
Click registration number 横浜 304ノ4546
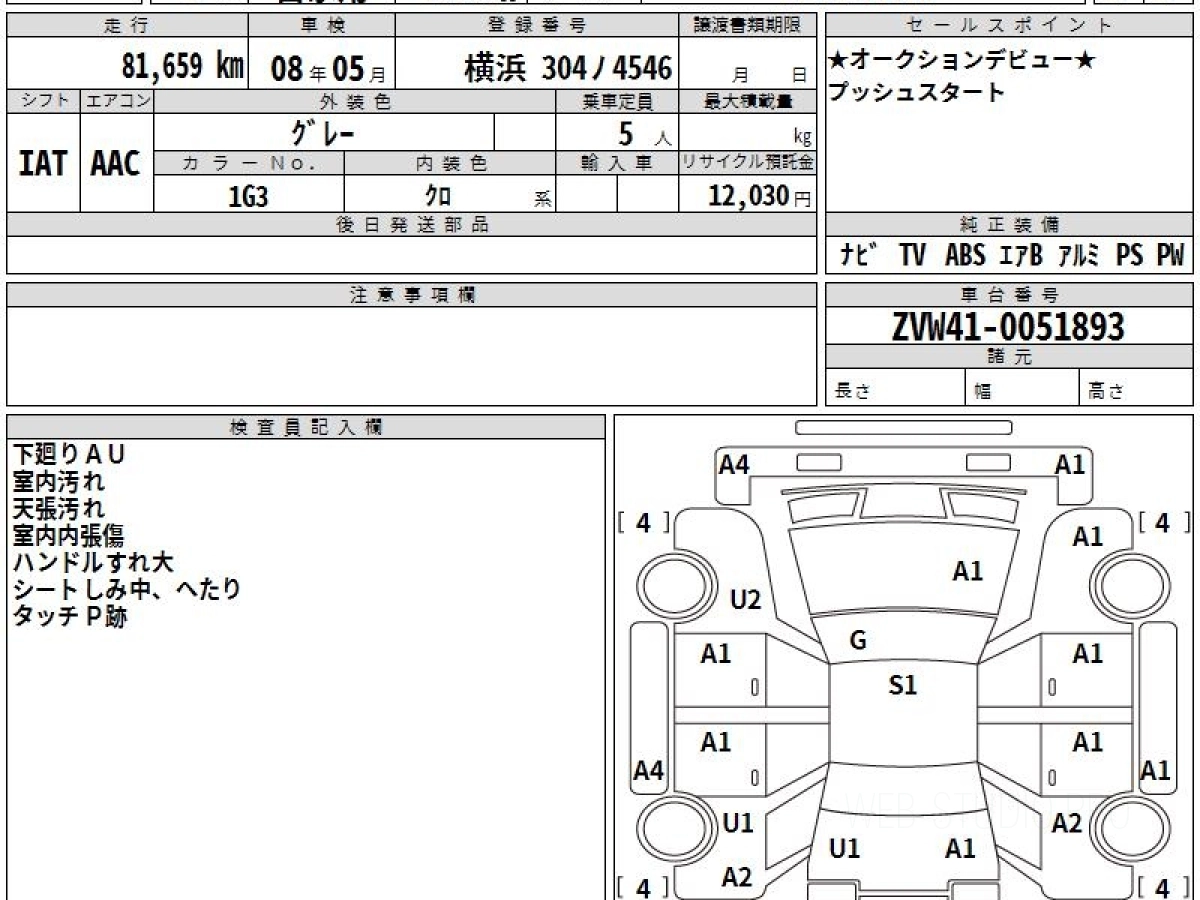pyautogui.click(x=567, y=68)
